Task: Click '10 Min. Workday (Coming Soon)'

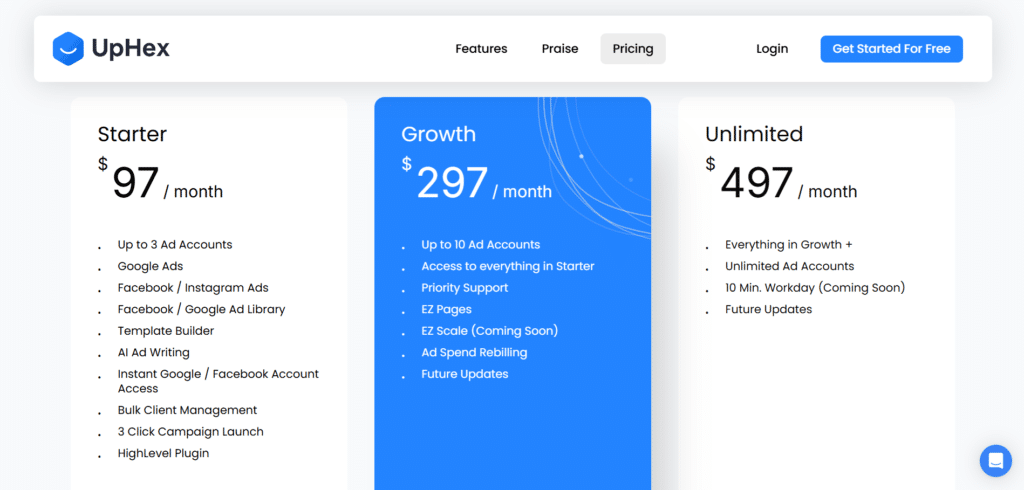Action: [815, 288]
